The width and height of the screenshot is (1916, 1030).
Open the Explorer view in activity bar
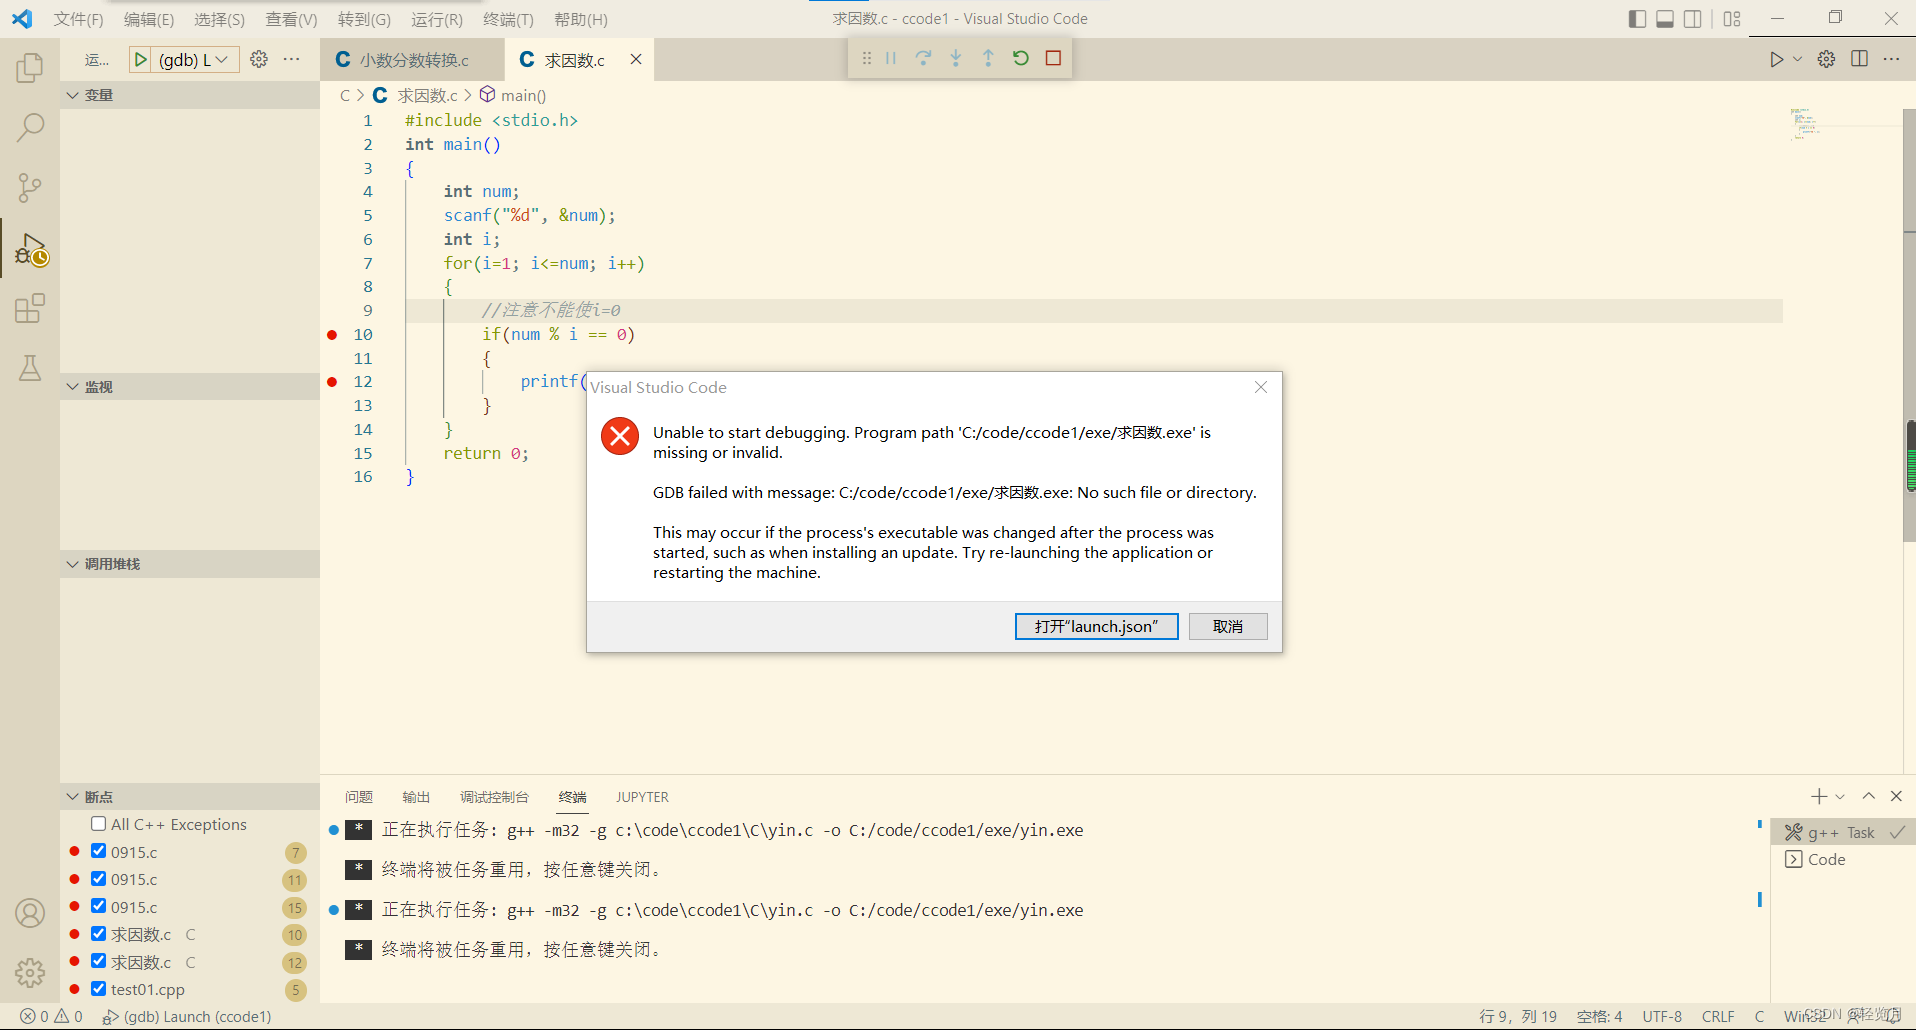pos(30,68)
